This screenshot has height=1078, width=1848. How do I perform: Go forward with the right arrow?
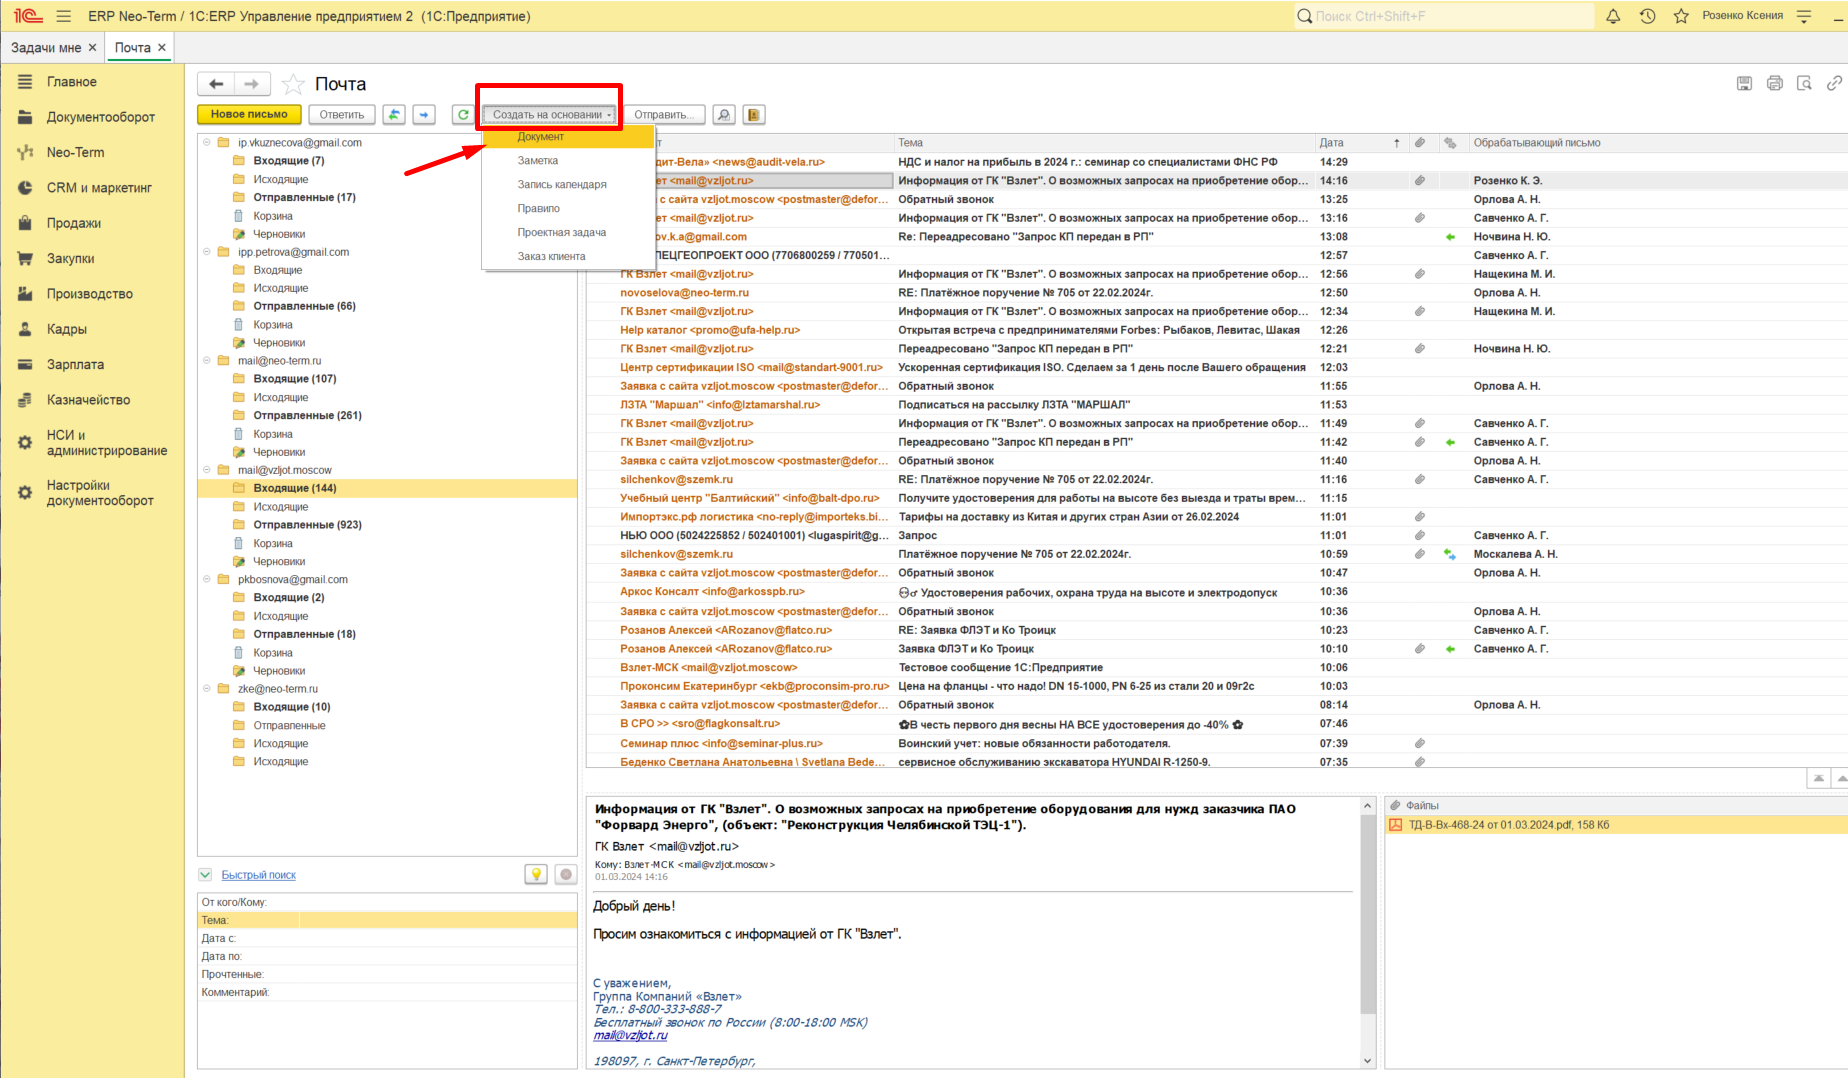click(x=252, y=84)
